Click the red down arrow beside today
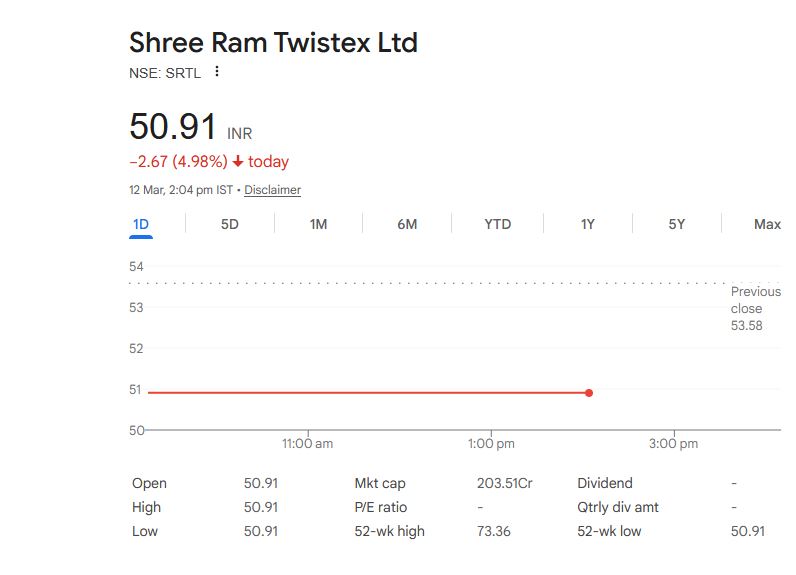 click(x=238, y=162)
